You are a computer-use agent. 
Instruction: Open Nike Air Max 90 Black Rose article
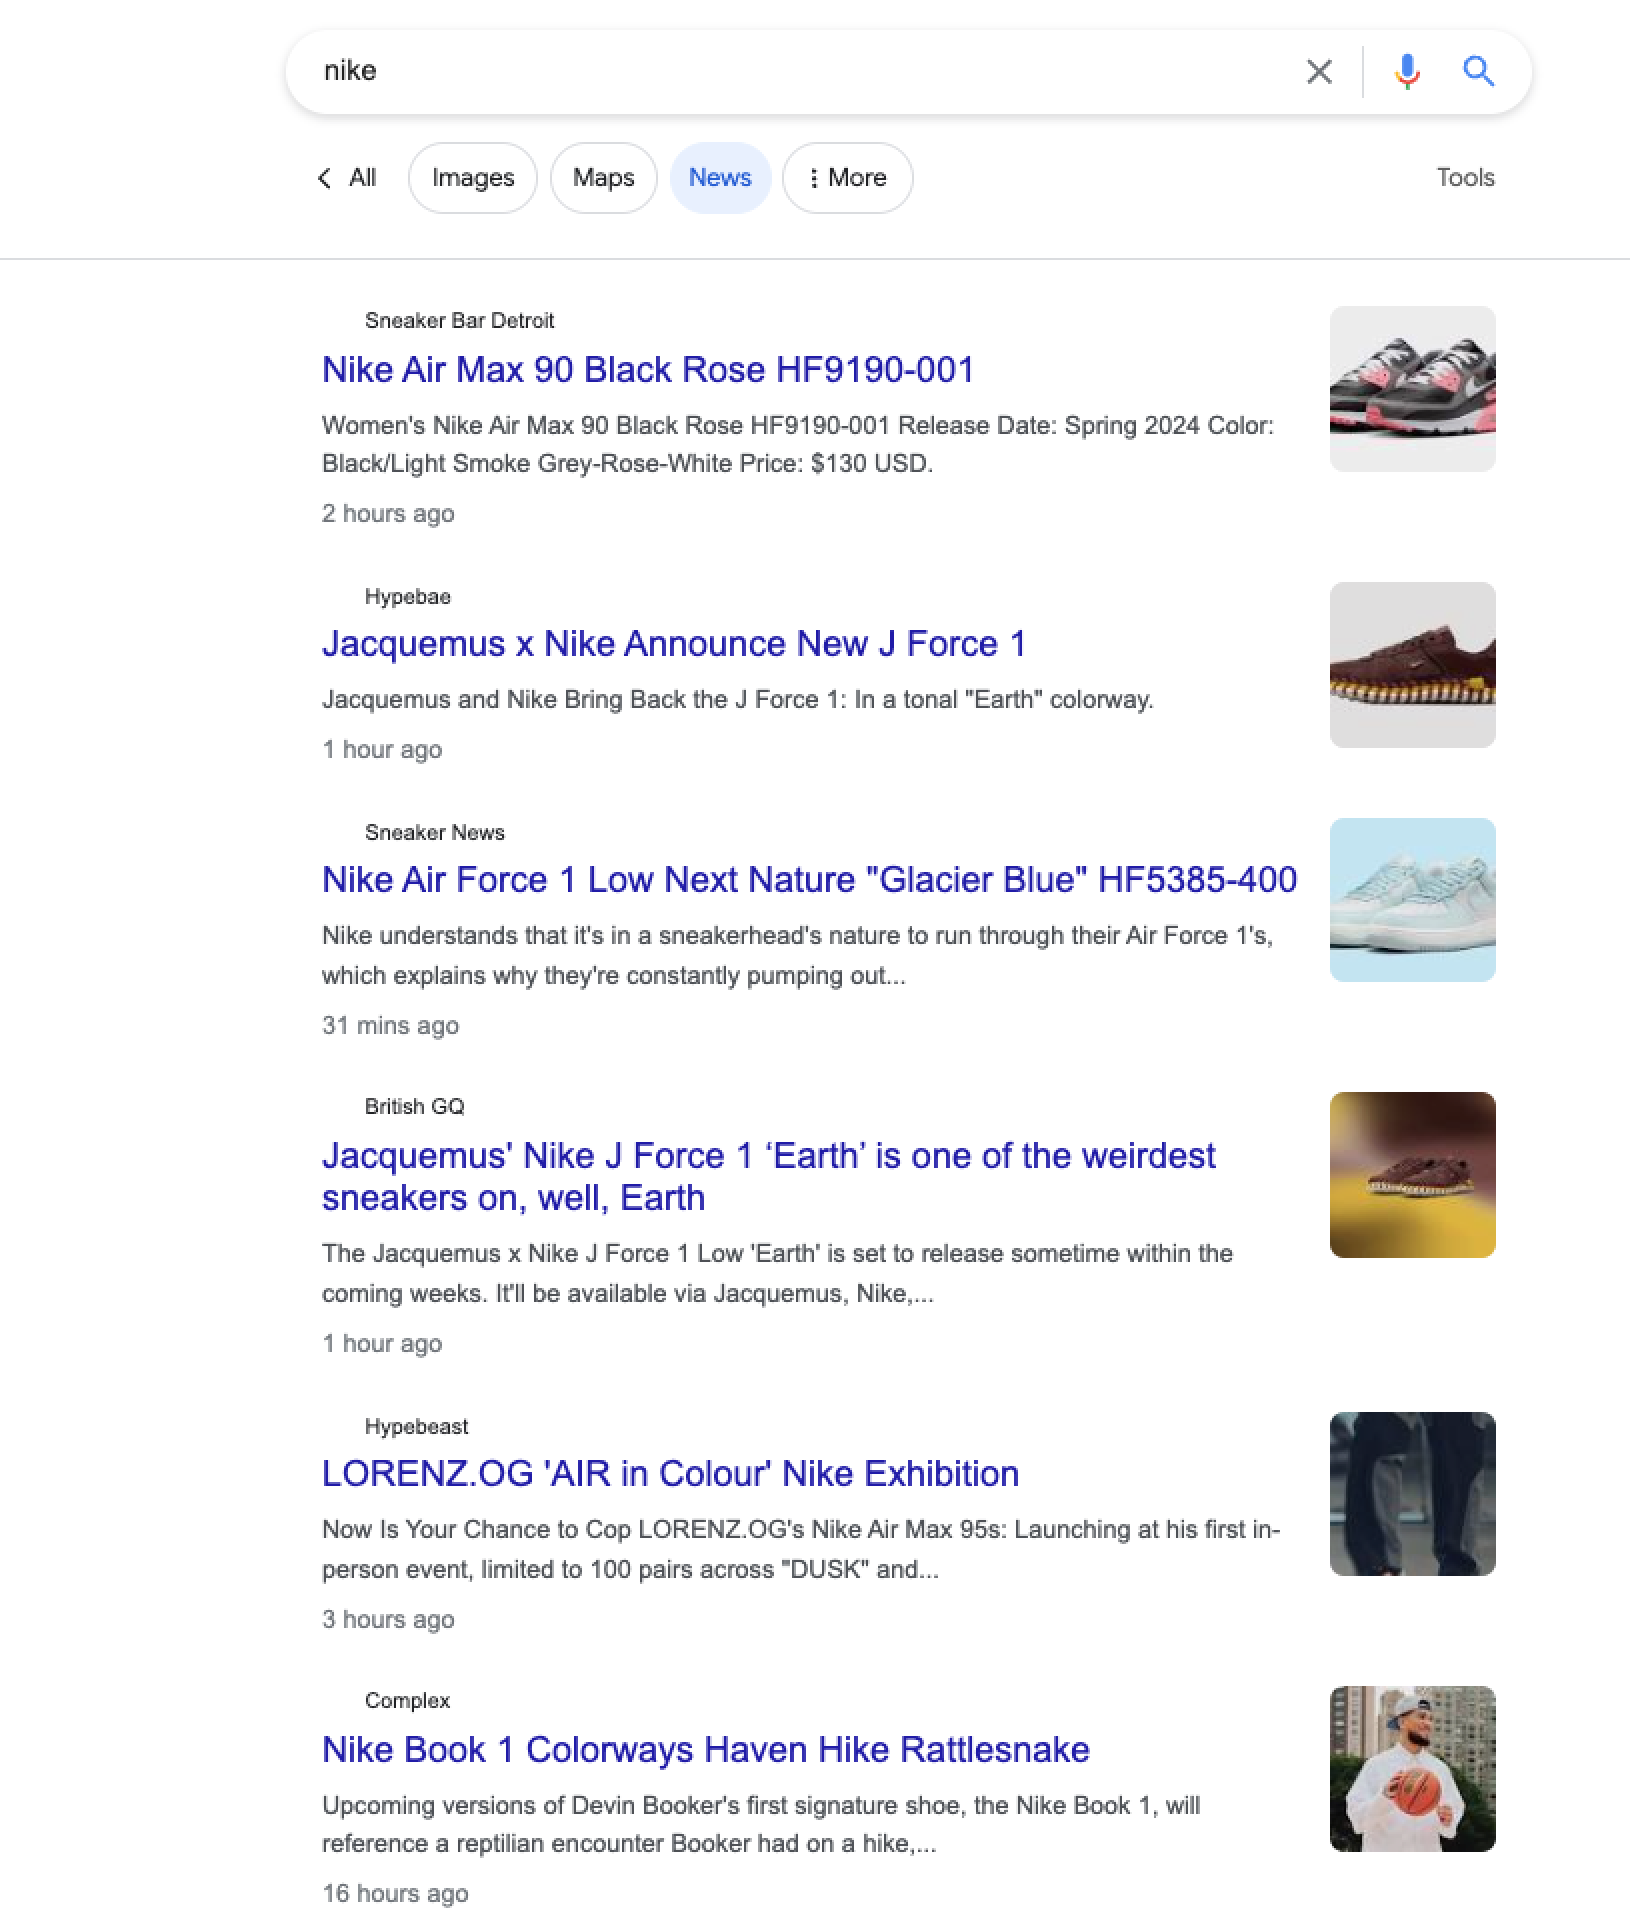(x=647, y=370)
